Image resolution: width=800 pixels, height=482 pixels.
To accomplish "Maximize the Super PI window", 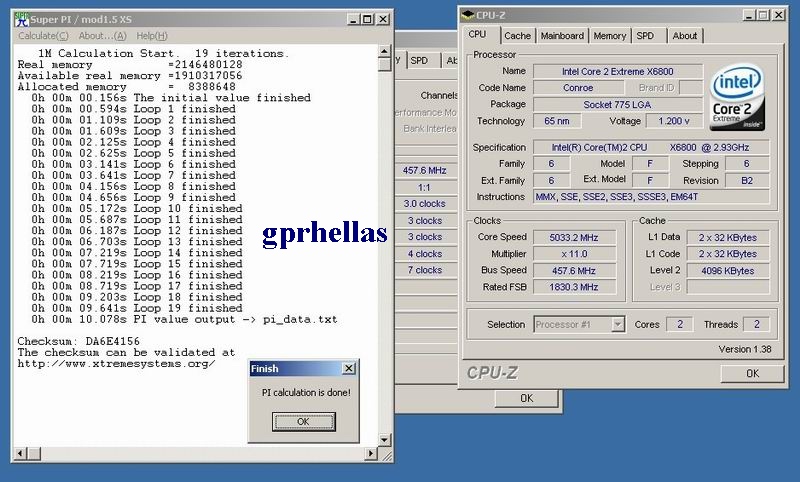I will [x=367, y=19].
